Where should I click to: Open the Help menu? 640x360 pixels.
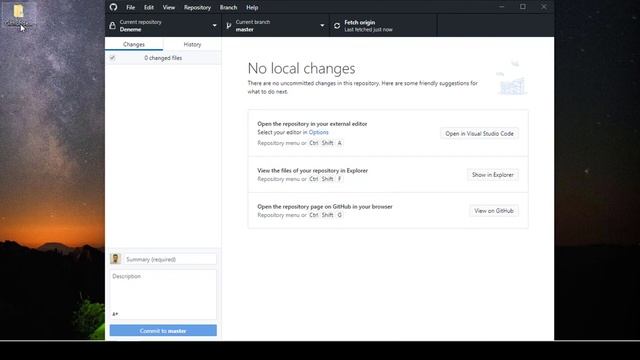tap(252, 7)
